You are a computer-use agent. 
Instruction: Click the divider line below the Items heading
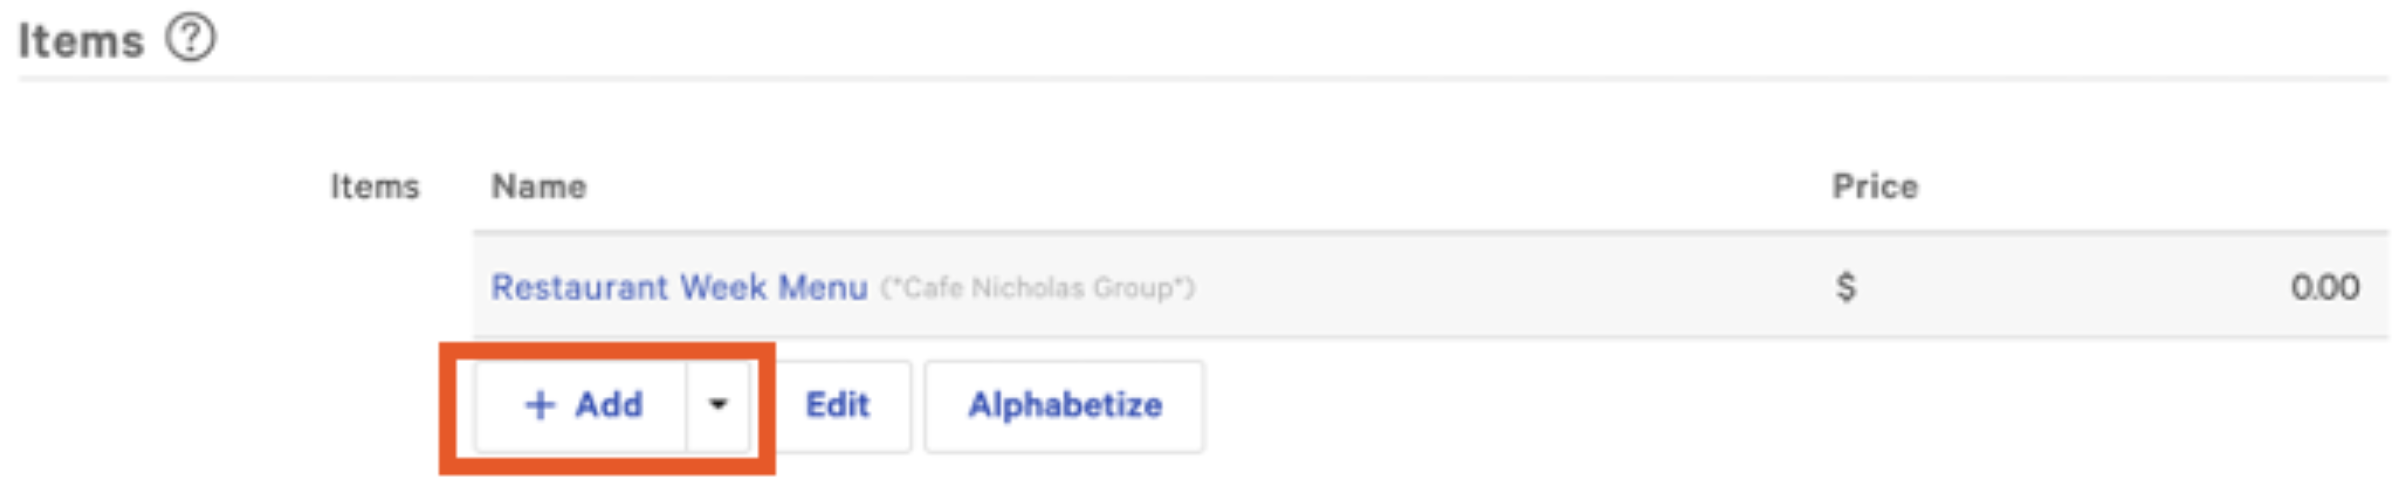[x=1200, y=78]
